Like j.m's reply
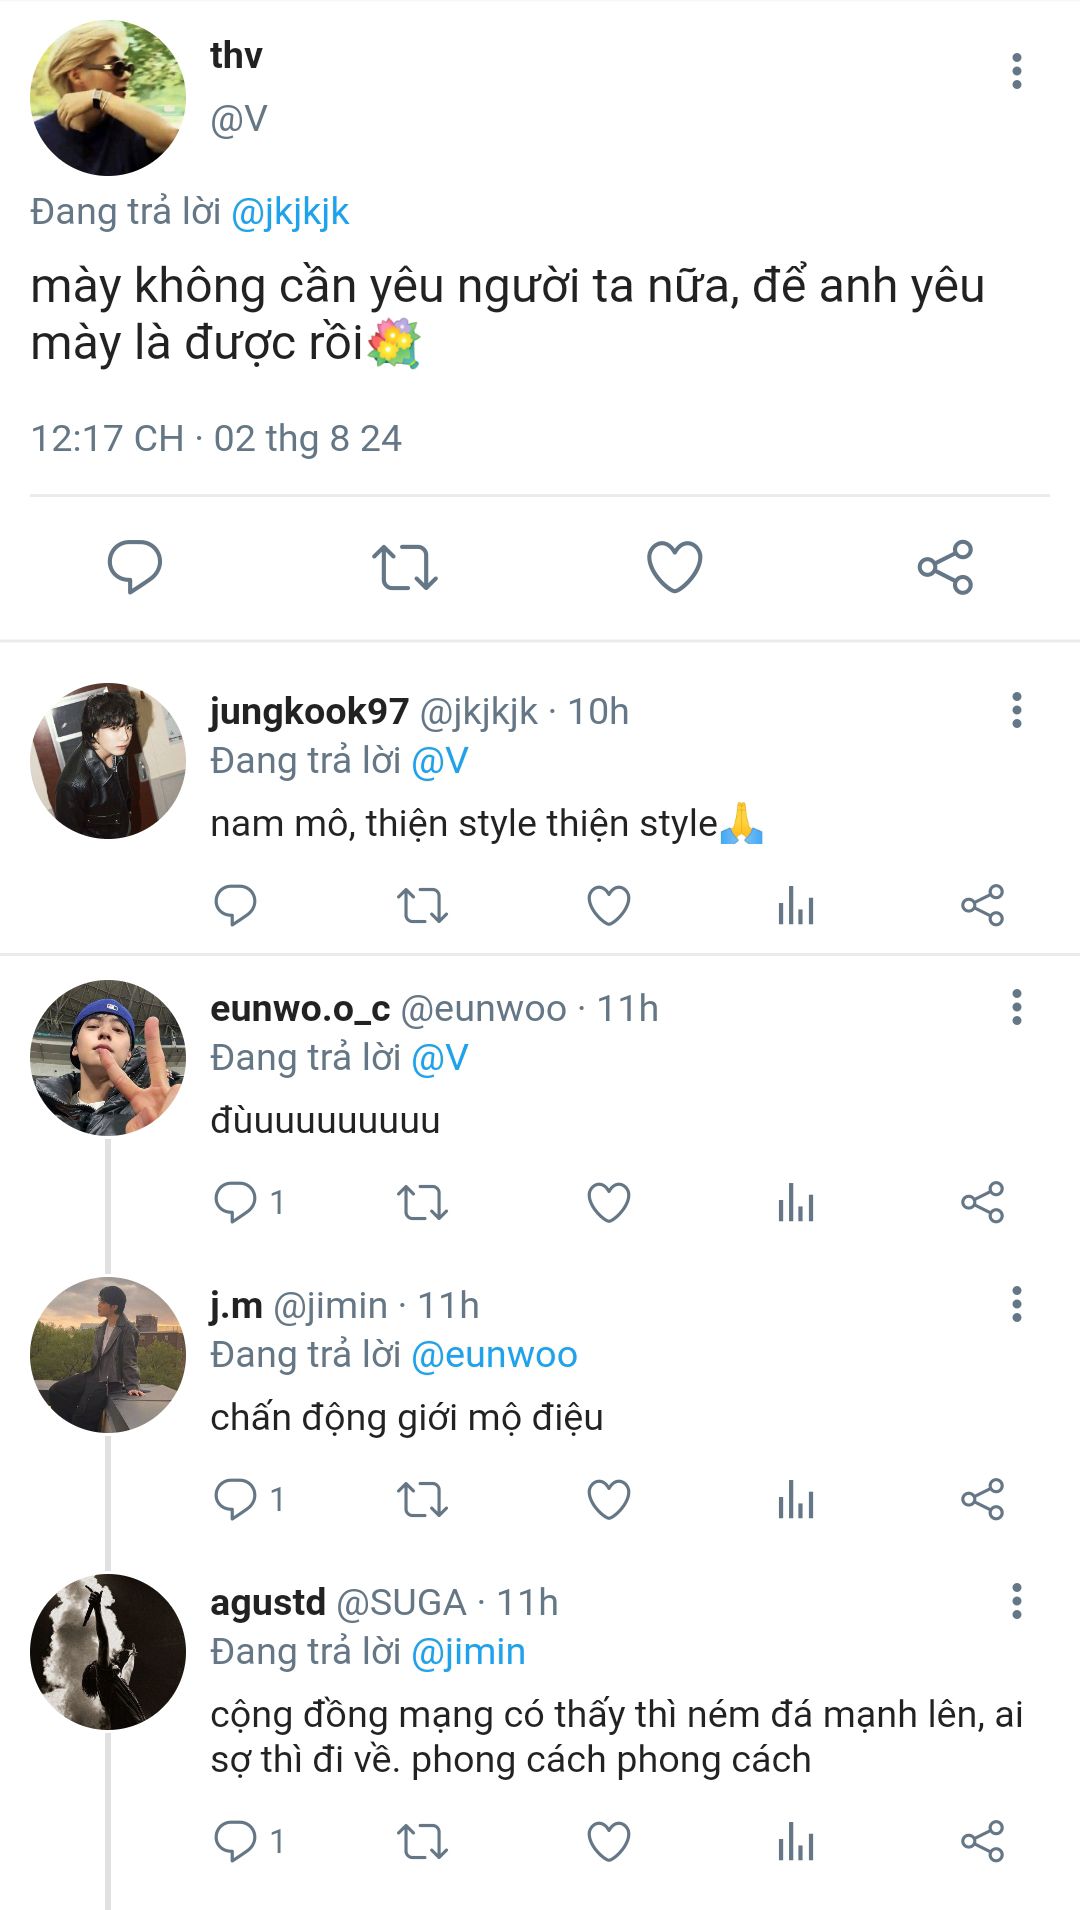Image resolution: width=1080 pixels, height=1910 pixels. 608,1499
